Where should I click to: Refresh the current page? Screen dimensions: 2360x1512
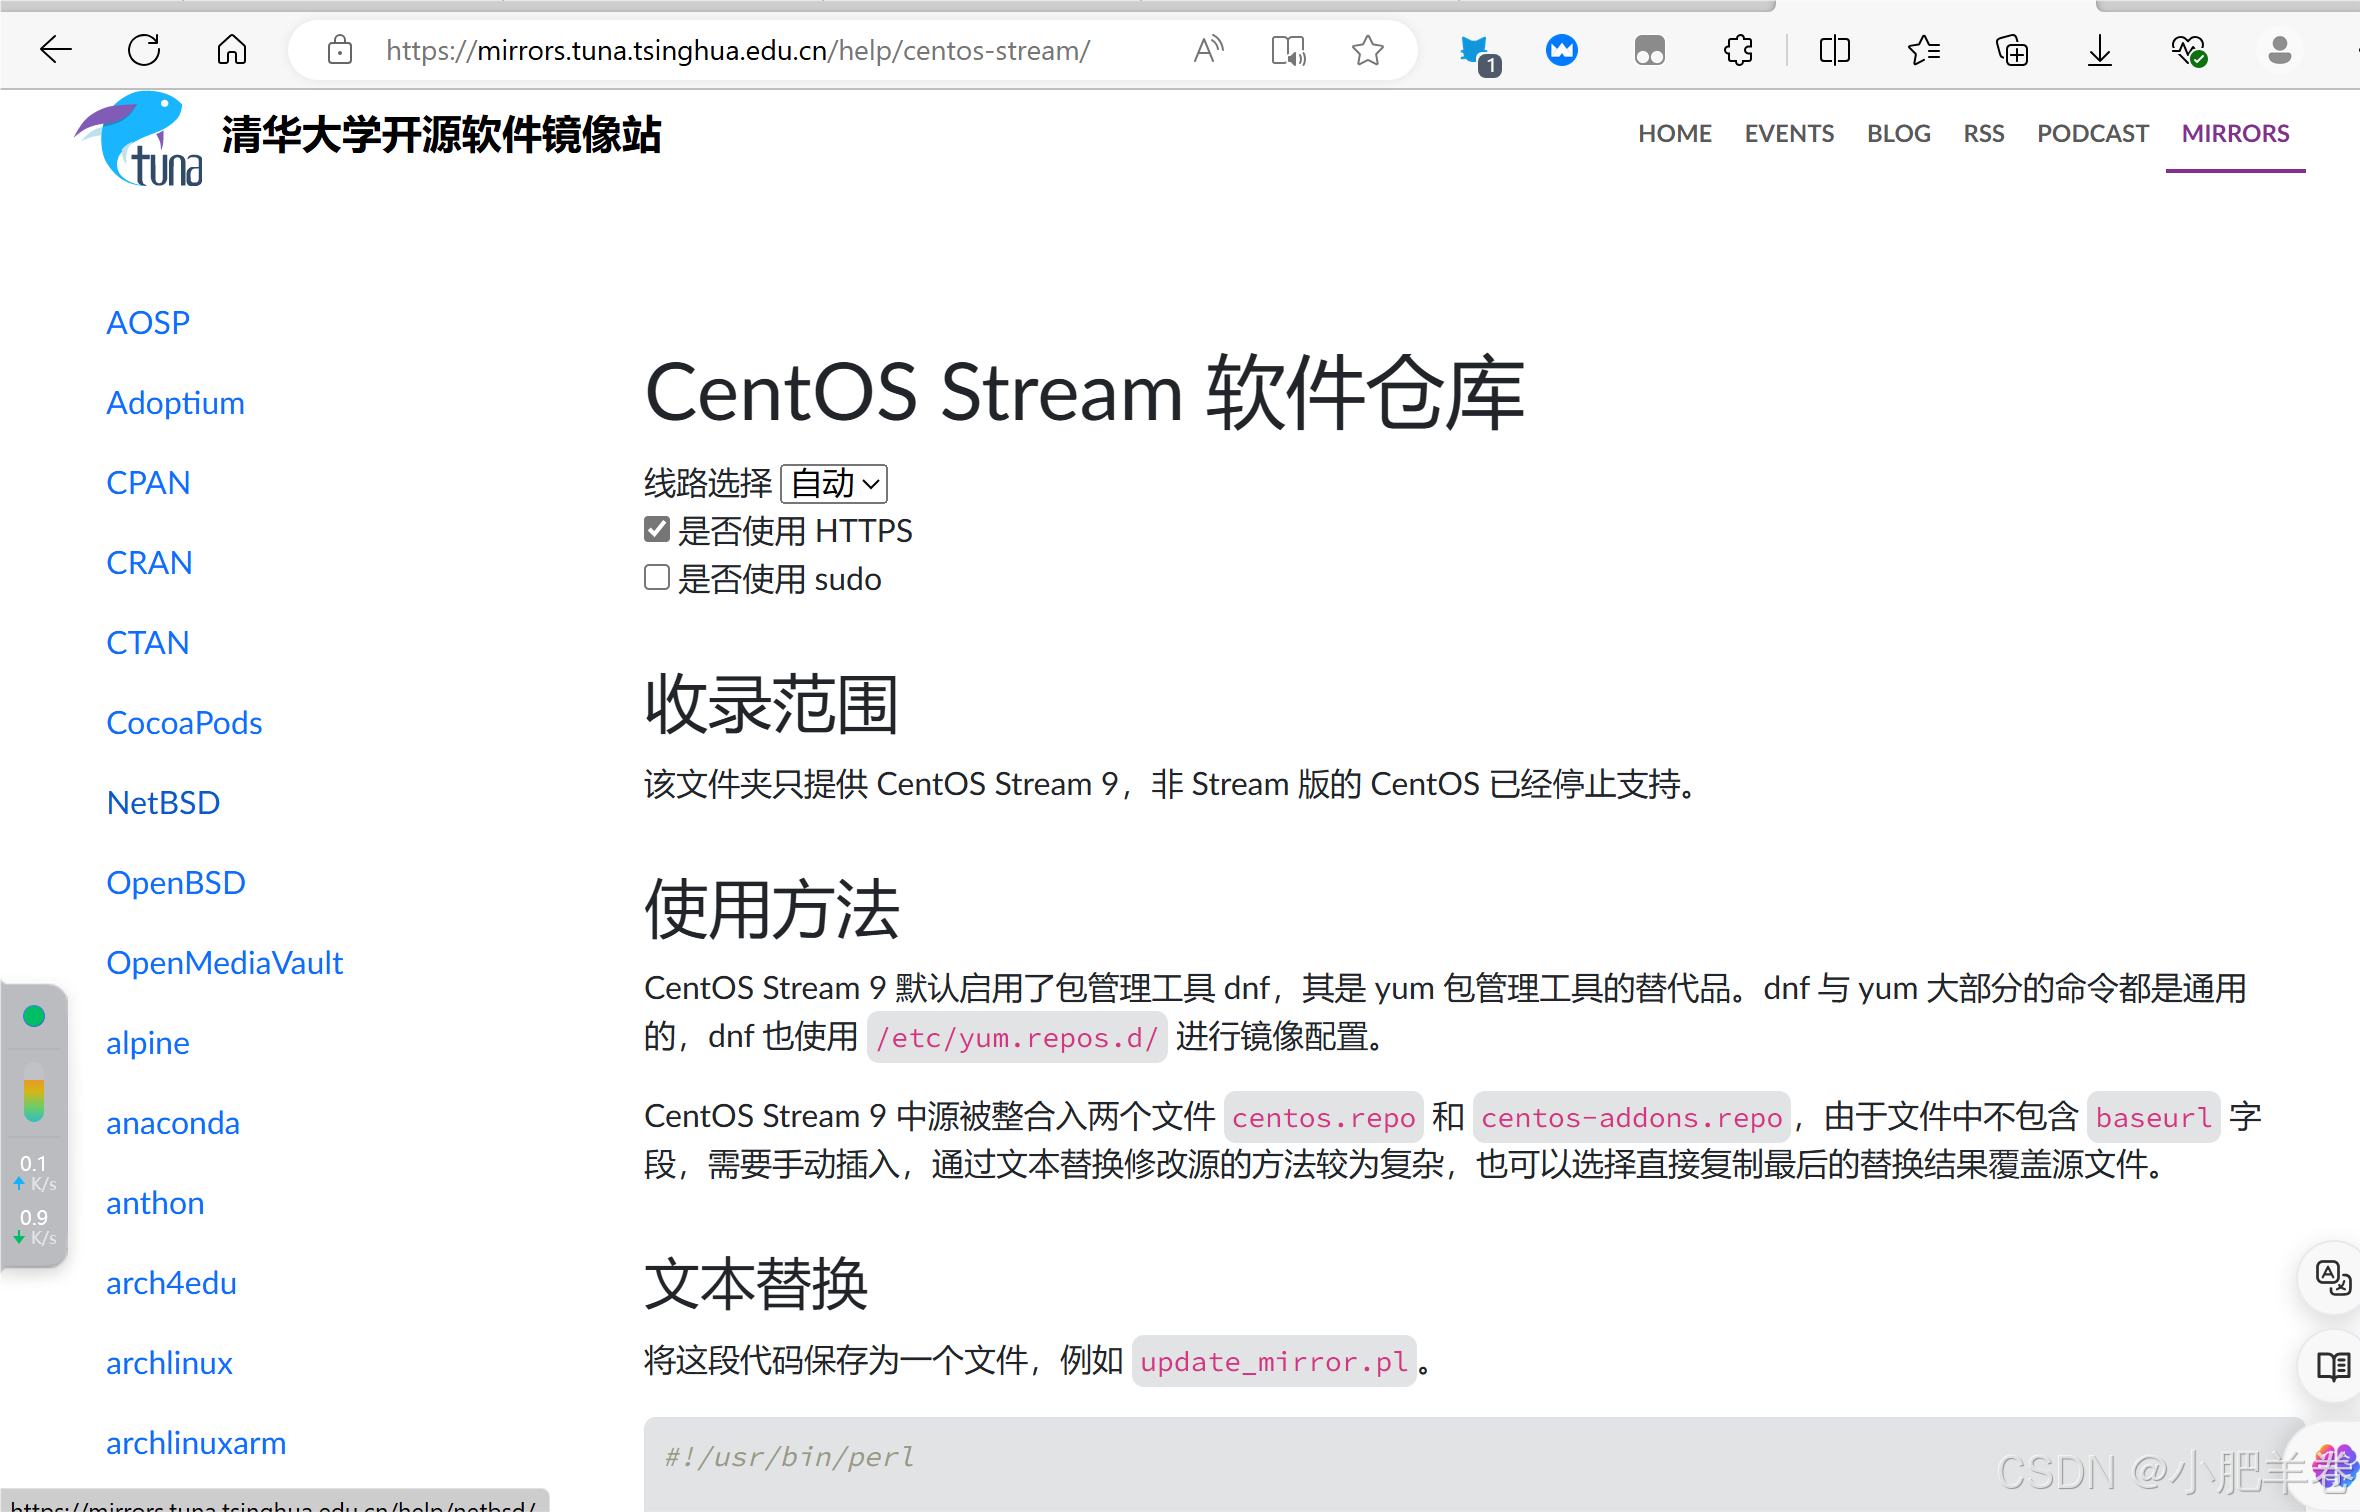click(143, 49)
